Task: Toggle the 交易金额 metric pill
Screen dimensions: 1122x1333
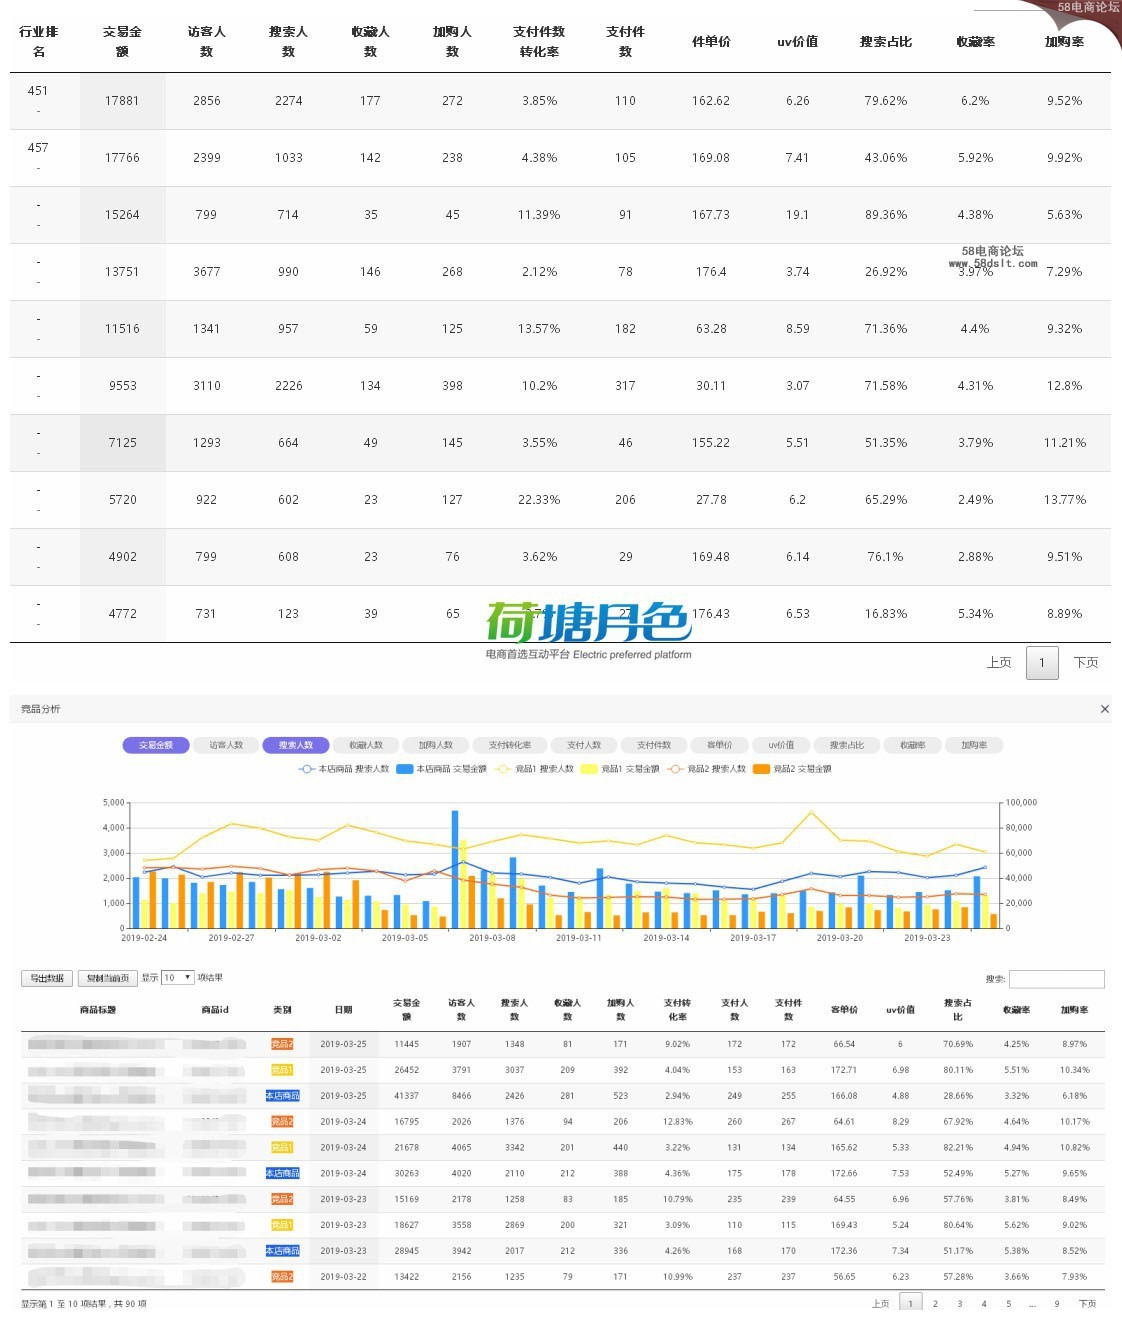Action: (156, 745)
